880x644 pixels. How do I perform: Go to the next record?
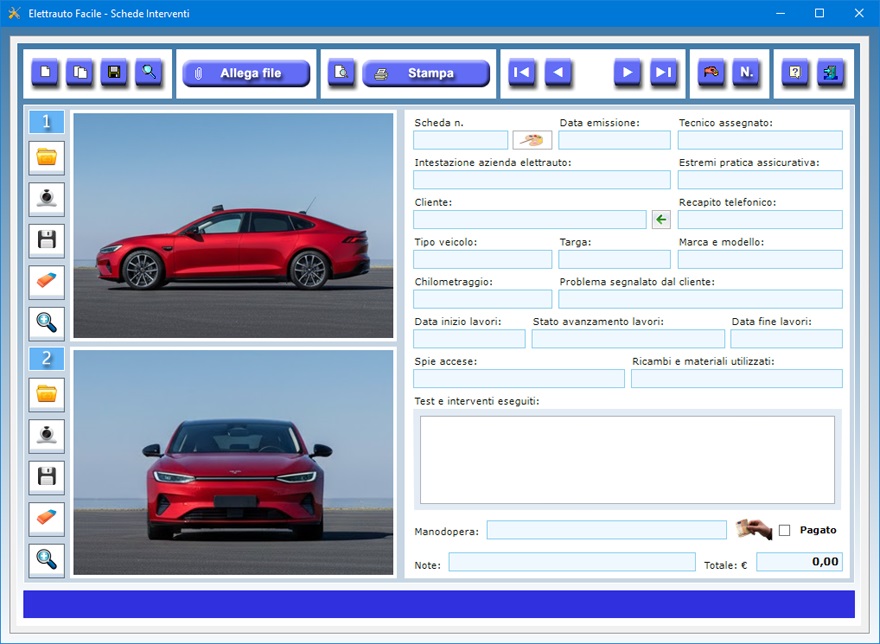point(627,73)
